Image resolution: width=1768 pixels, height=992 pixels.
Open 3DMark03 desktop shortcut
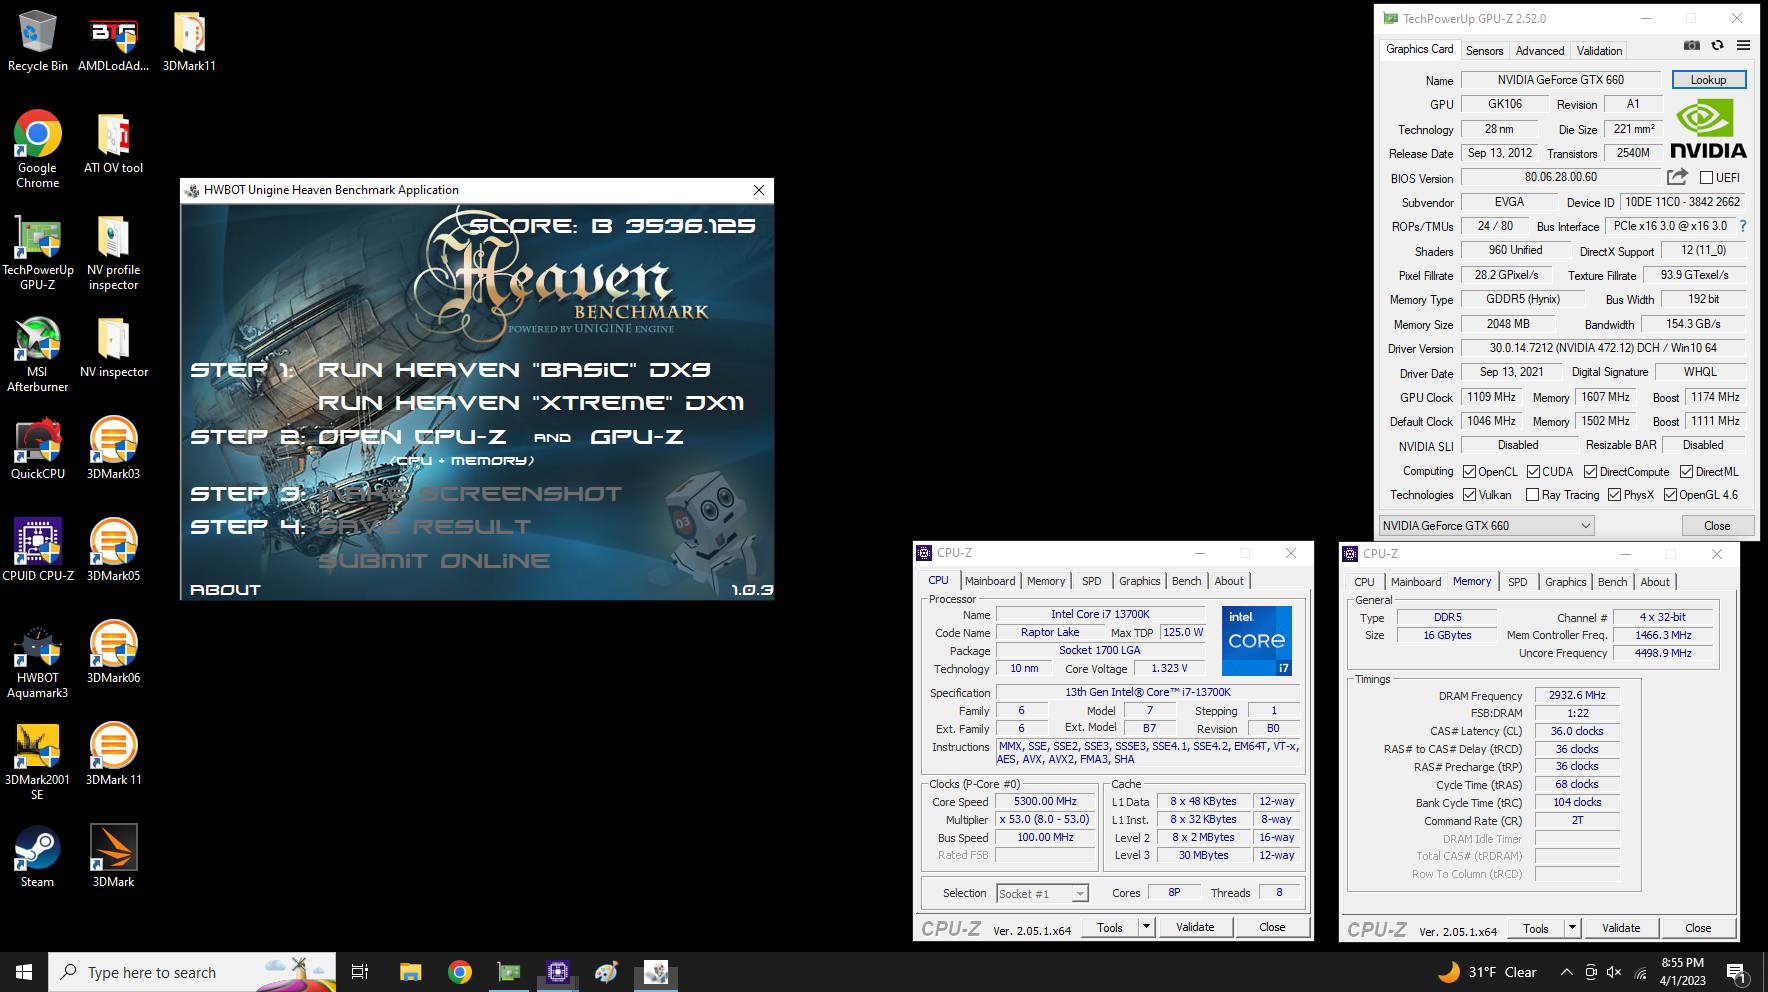tap(113, 449)
